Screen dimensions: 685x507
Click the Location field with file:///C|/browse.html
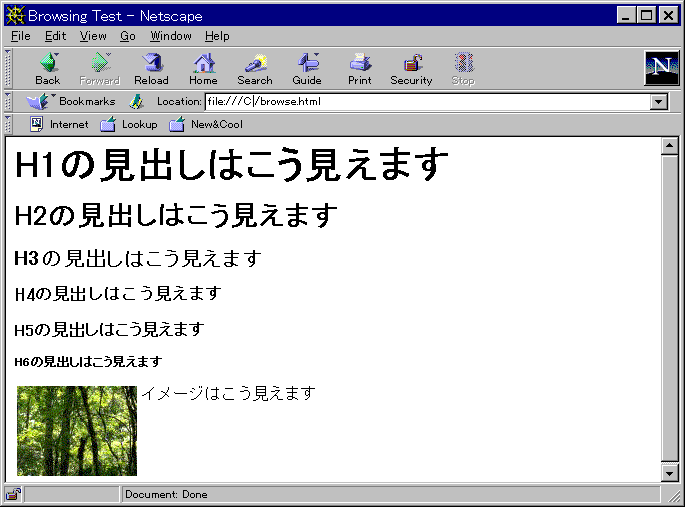(428, 102)
